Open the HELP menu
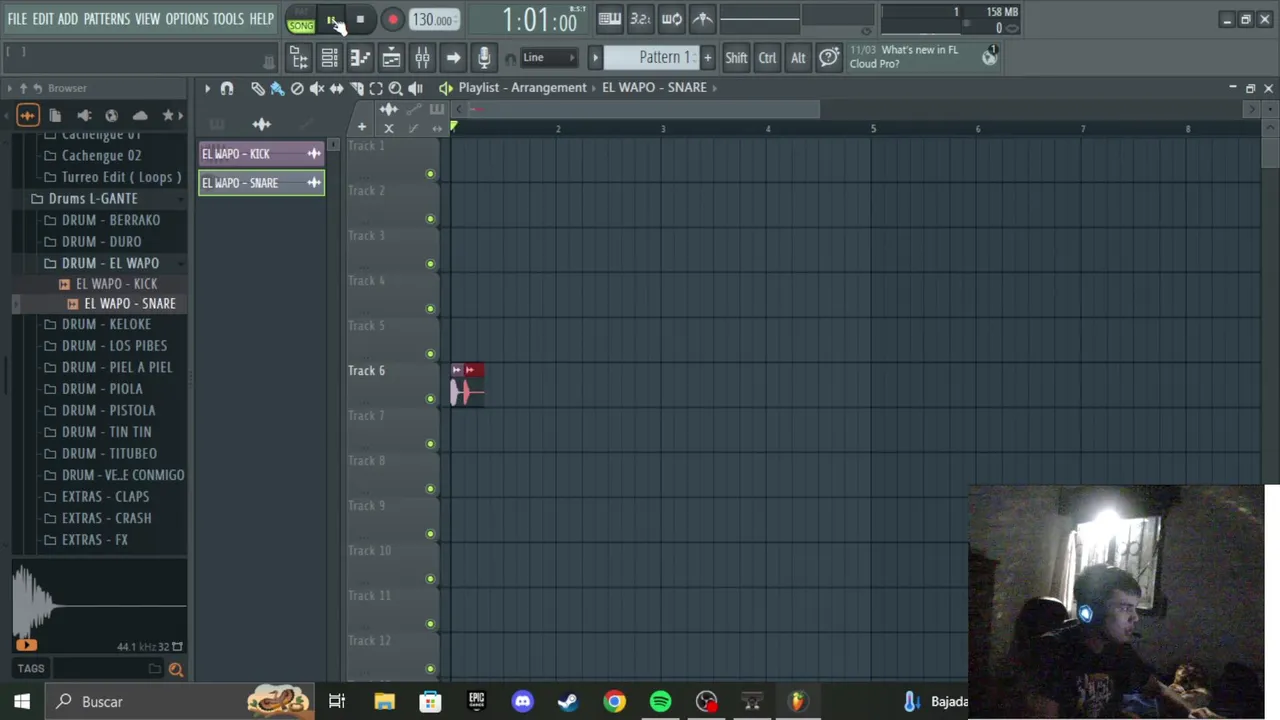Screen dimensions: 1280x720 (261, 19)
